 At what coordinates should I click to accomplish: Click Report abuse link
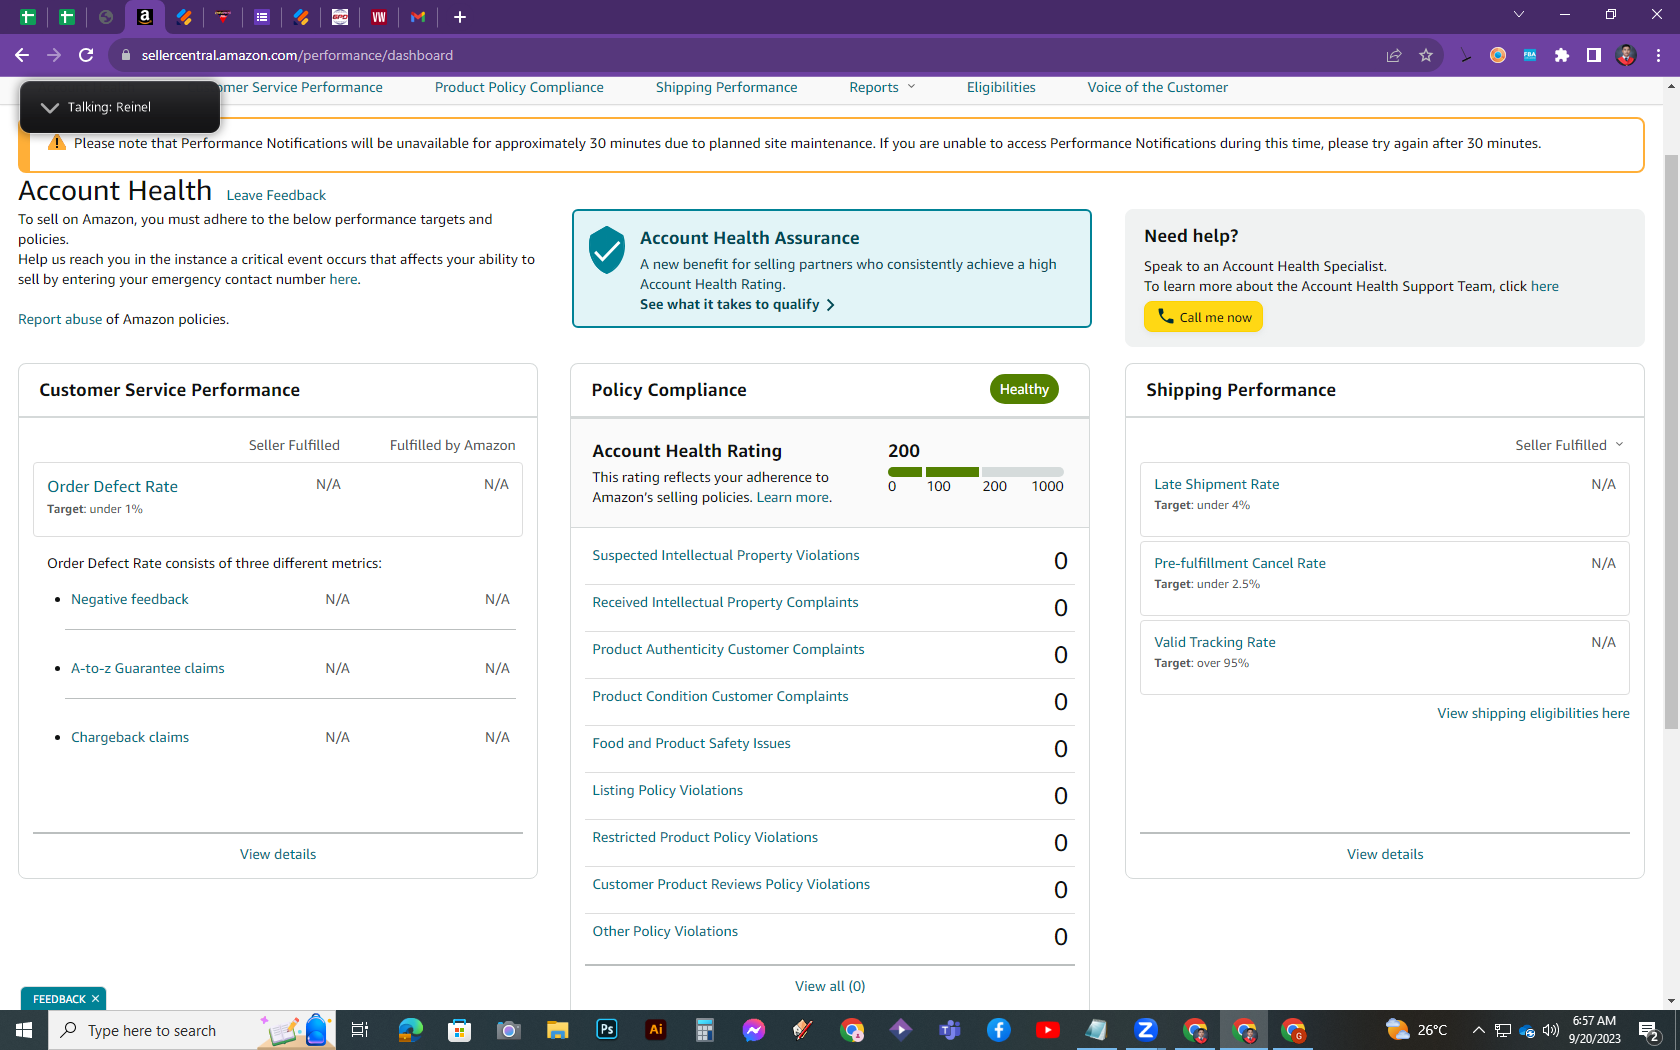tap(60, 319)
